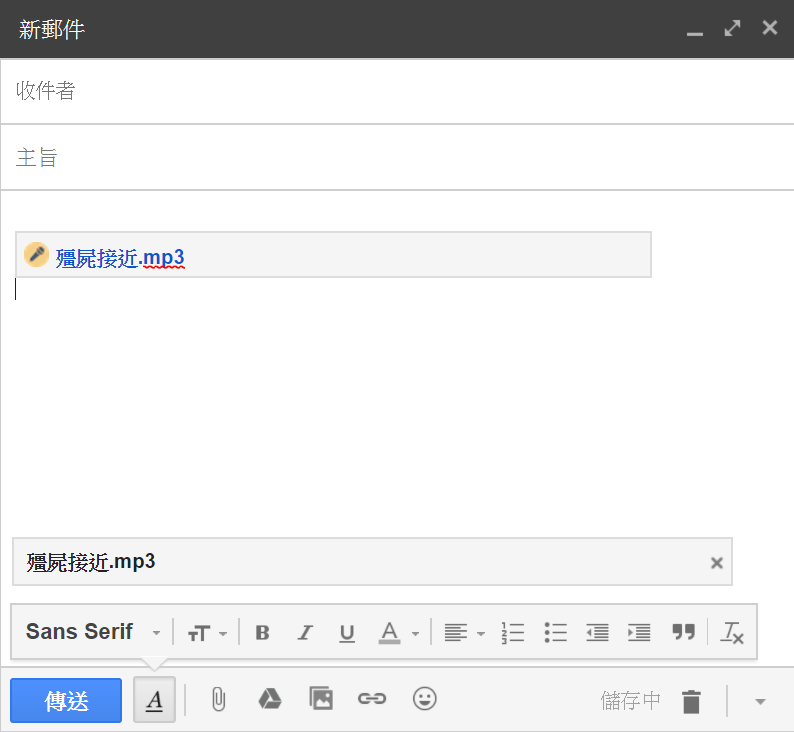Insert a link with the chain icon
The width and height of the screenshot is (794, 732).
pyautogui.click(x=372, y=699)
